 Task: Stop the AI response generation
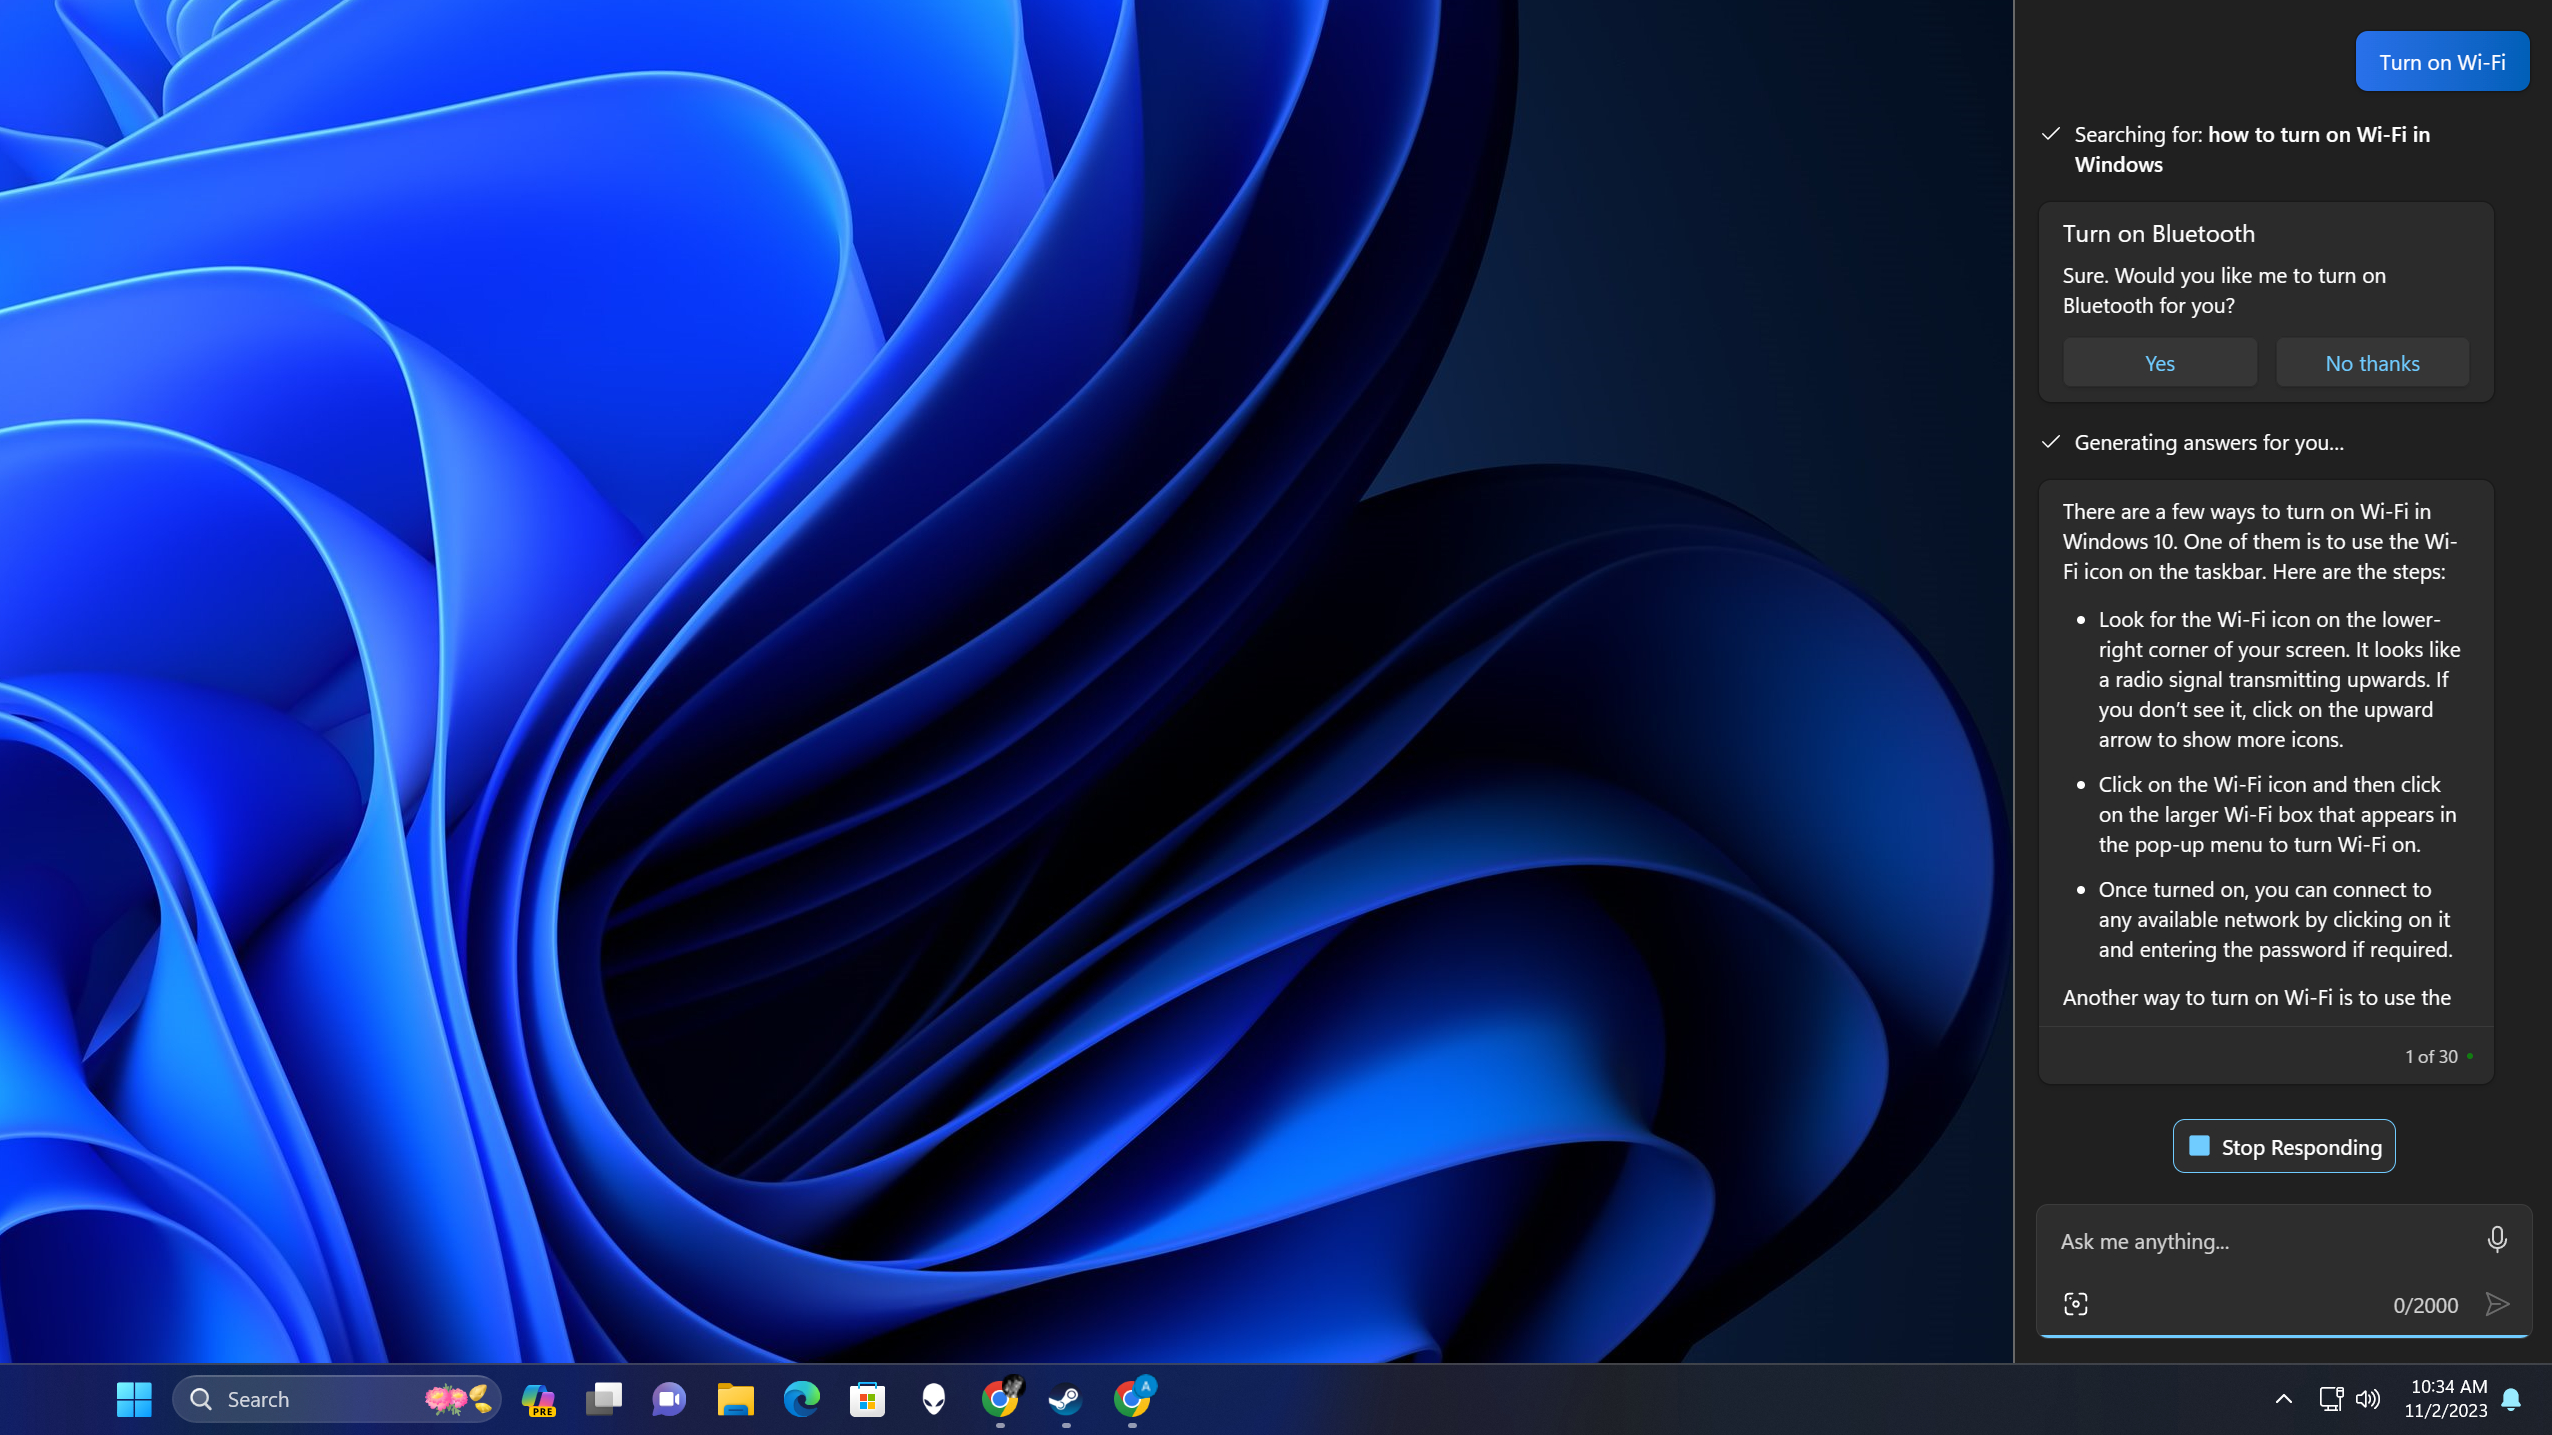[x=2284, y=1146]
